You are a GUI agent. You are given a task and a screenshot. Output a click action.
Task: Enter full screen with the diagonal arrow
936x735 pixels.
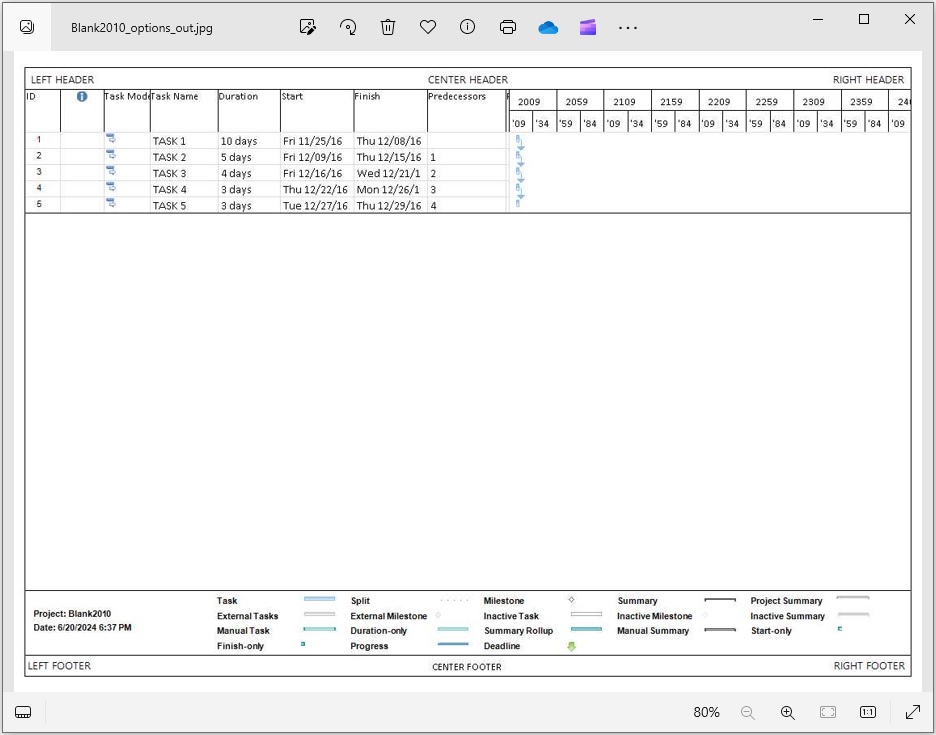pos(912,712)
